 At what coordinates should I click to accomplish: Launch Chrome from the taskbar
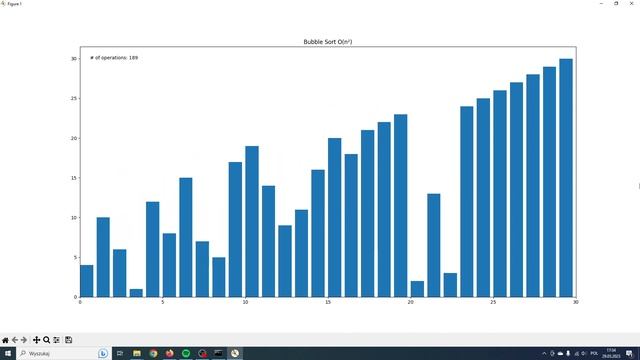[153, 353]
